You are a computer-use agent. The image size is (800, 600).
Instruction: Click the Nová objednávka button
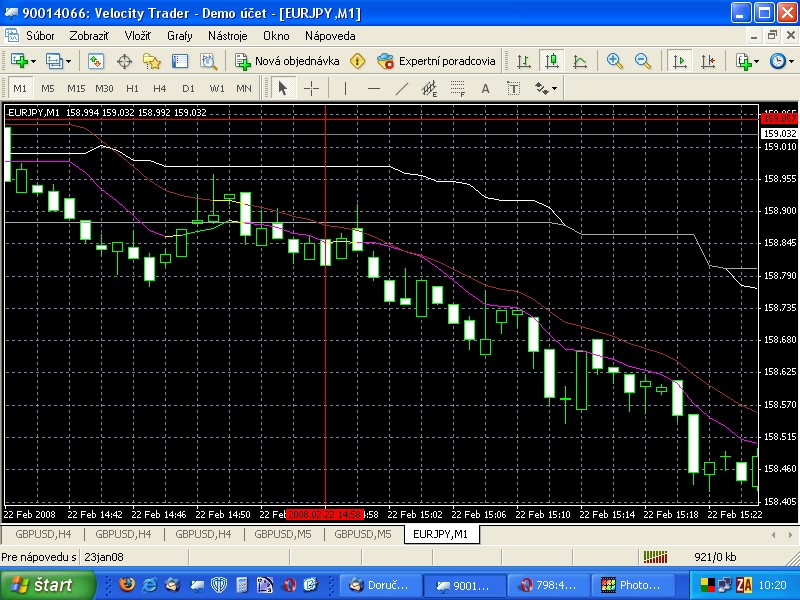coord(288,61)
